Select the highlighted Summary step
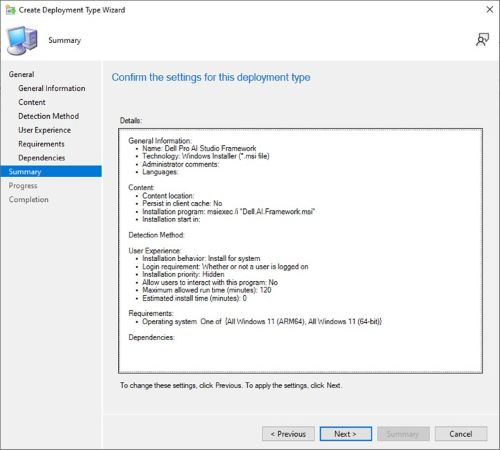The width and height of the screenshot is (500, 450). click(51, 171)
